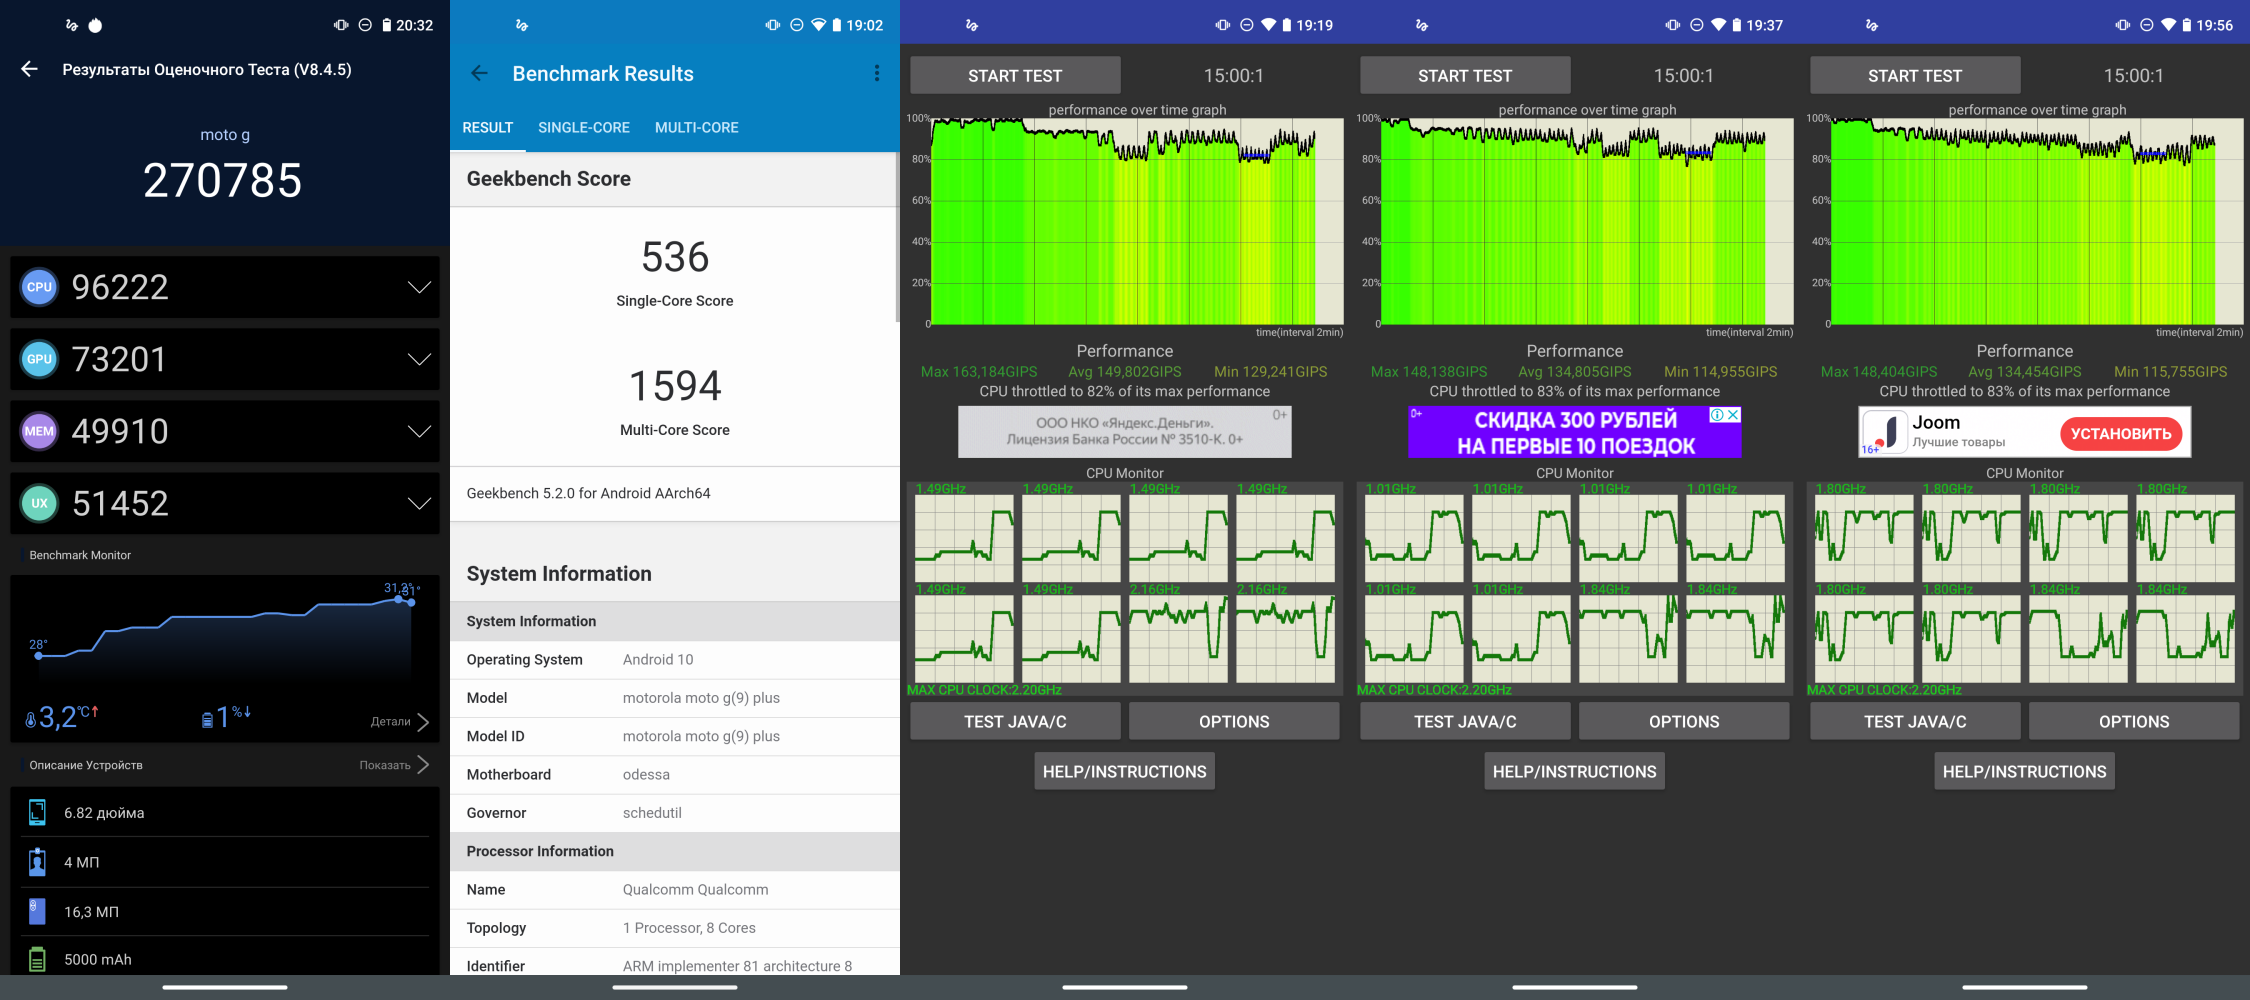
Task: Tap the rear camera icon beside 16,3 МП
Action: point(37,911)
